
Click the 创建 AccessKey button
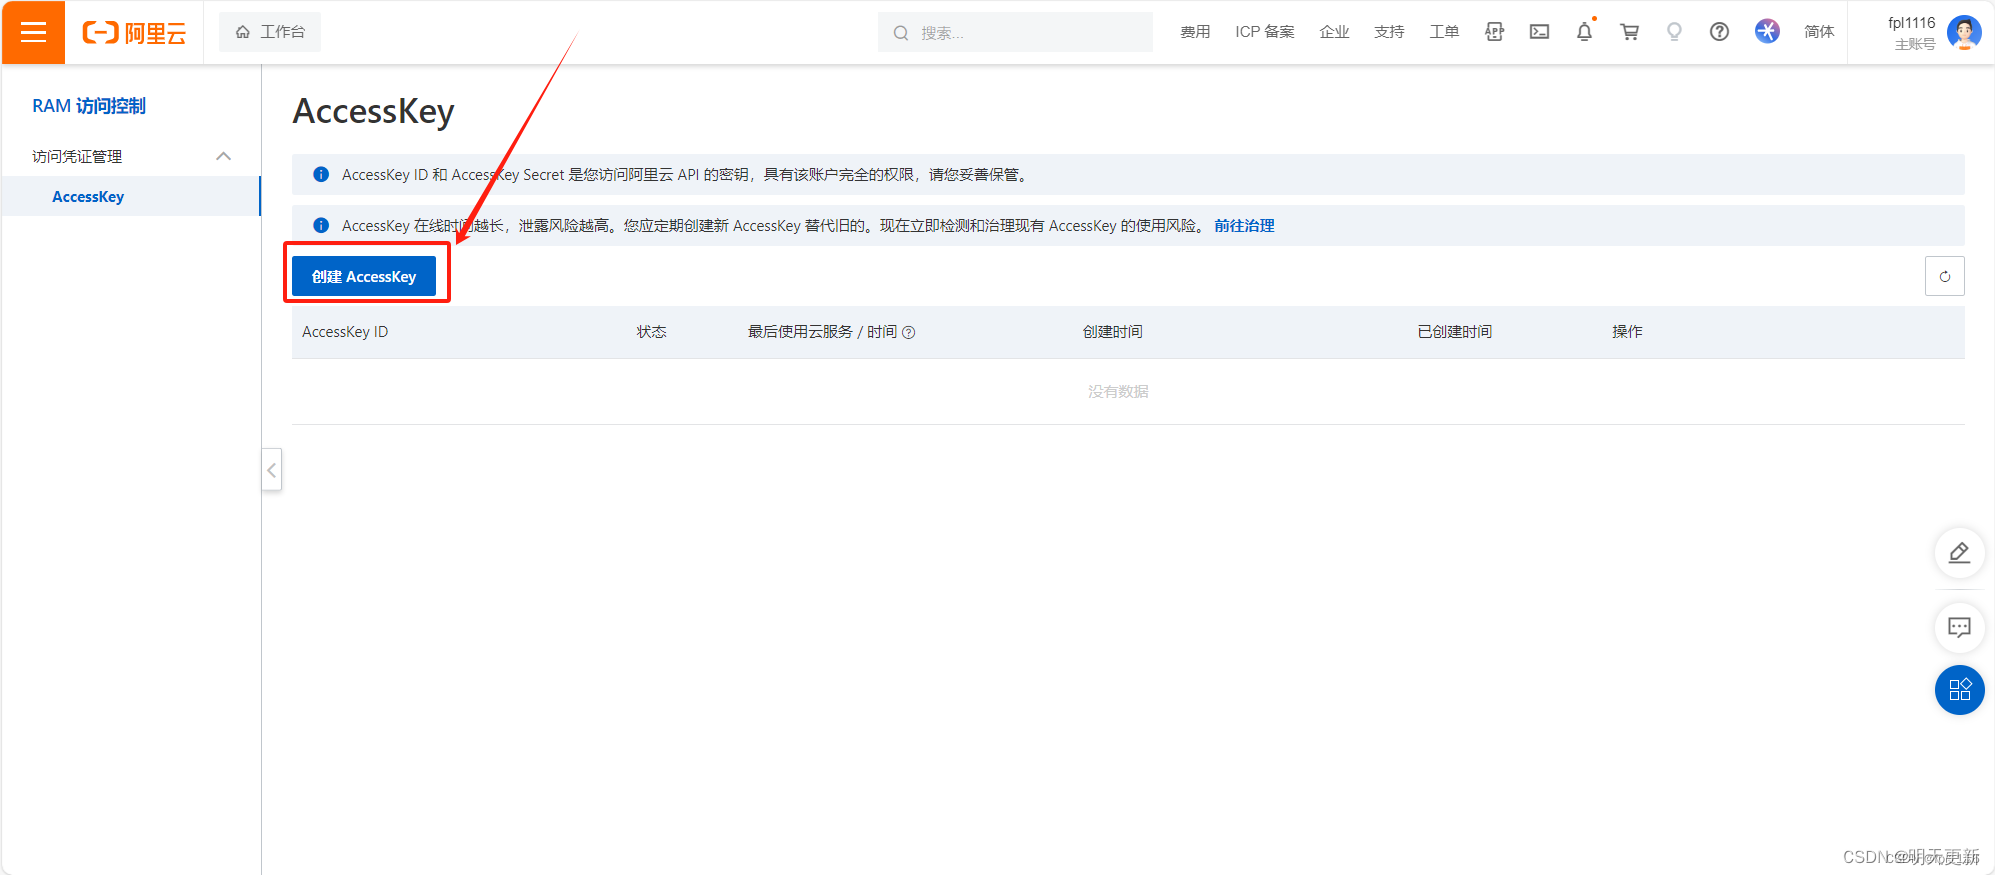pos(364,276)
